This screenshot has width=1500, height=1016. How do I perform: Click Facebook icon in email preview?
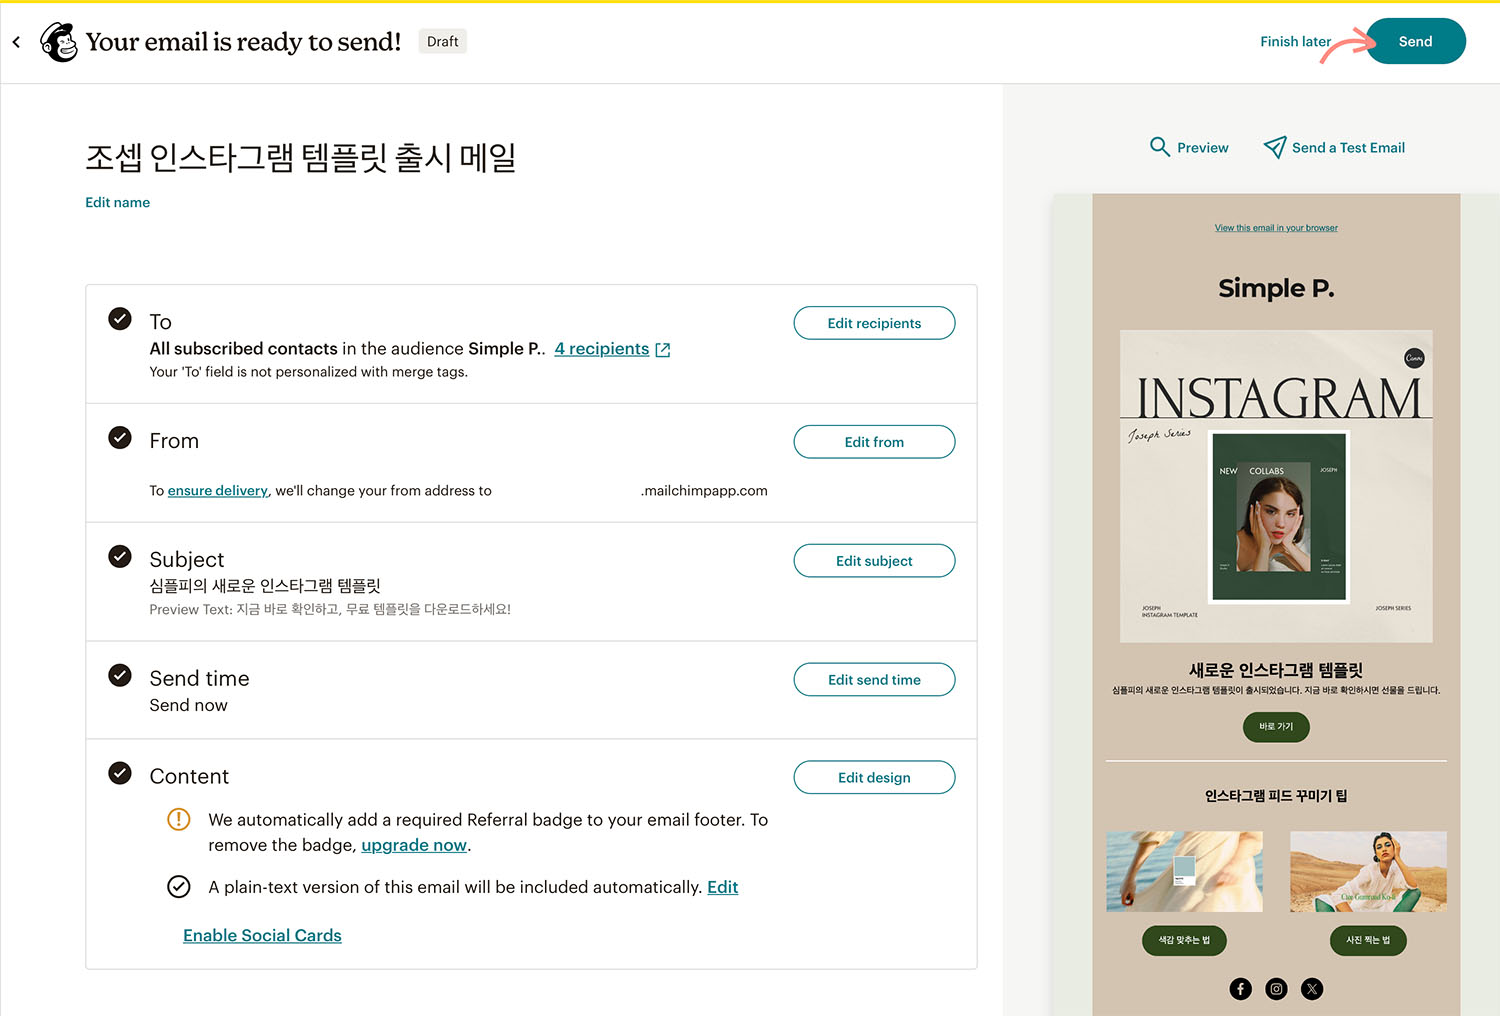(x=1240, y=989)
